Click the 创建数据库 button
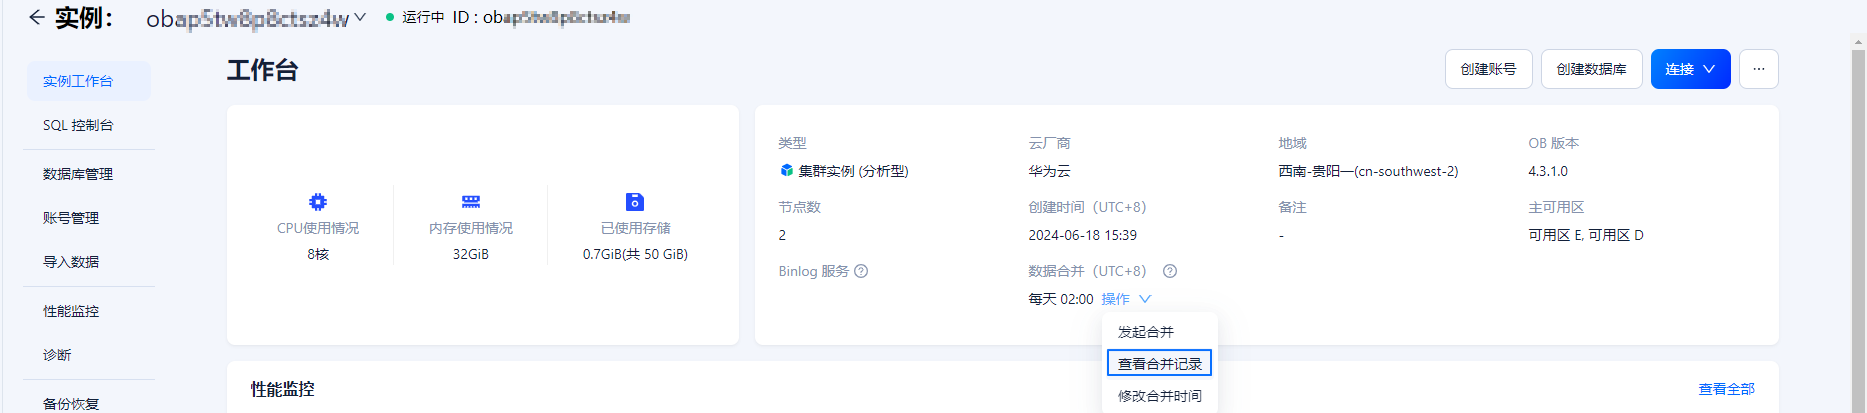The width and height of the screenshot is (1867, 413). [1591, 69]
